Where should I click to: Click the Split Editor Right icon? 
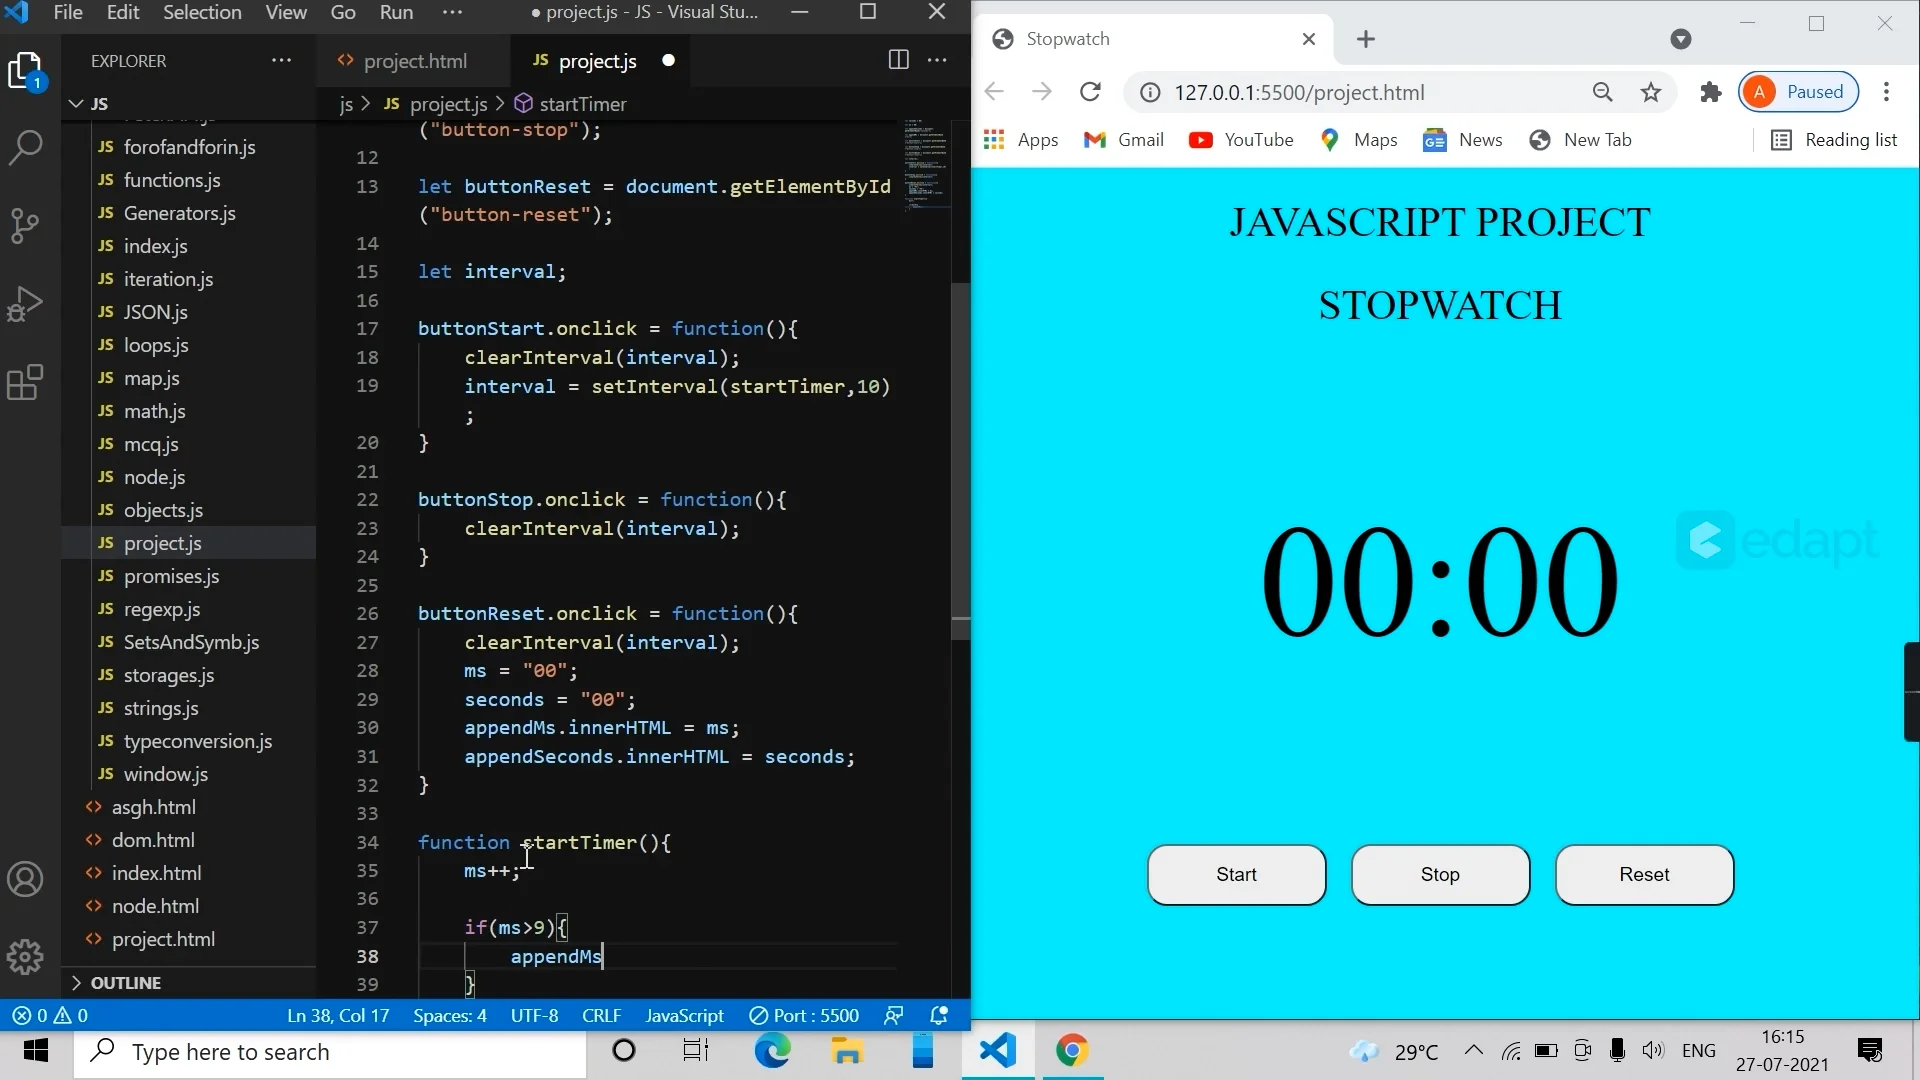pos(898,61)
